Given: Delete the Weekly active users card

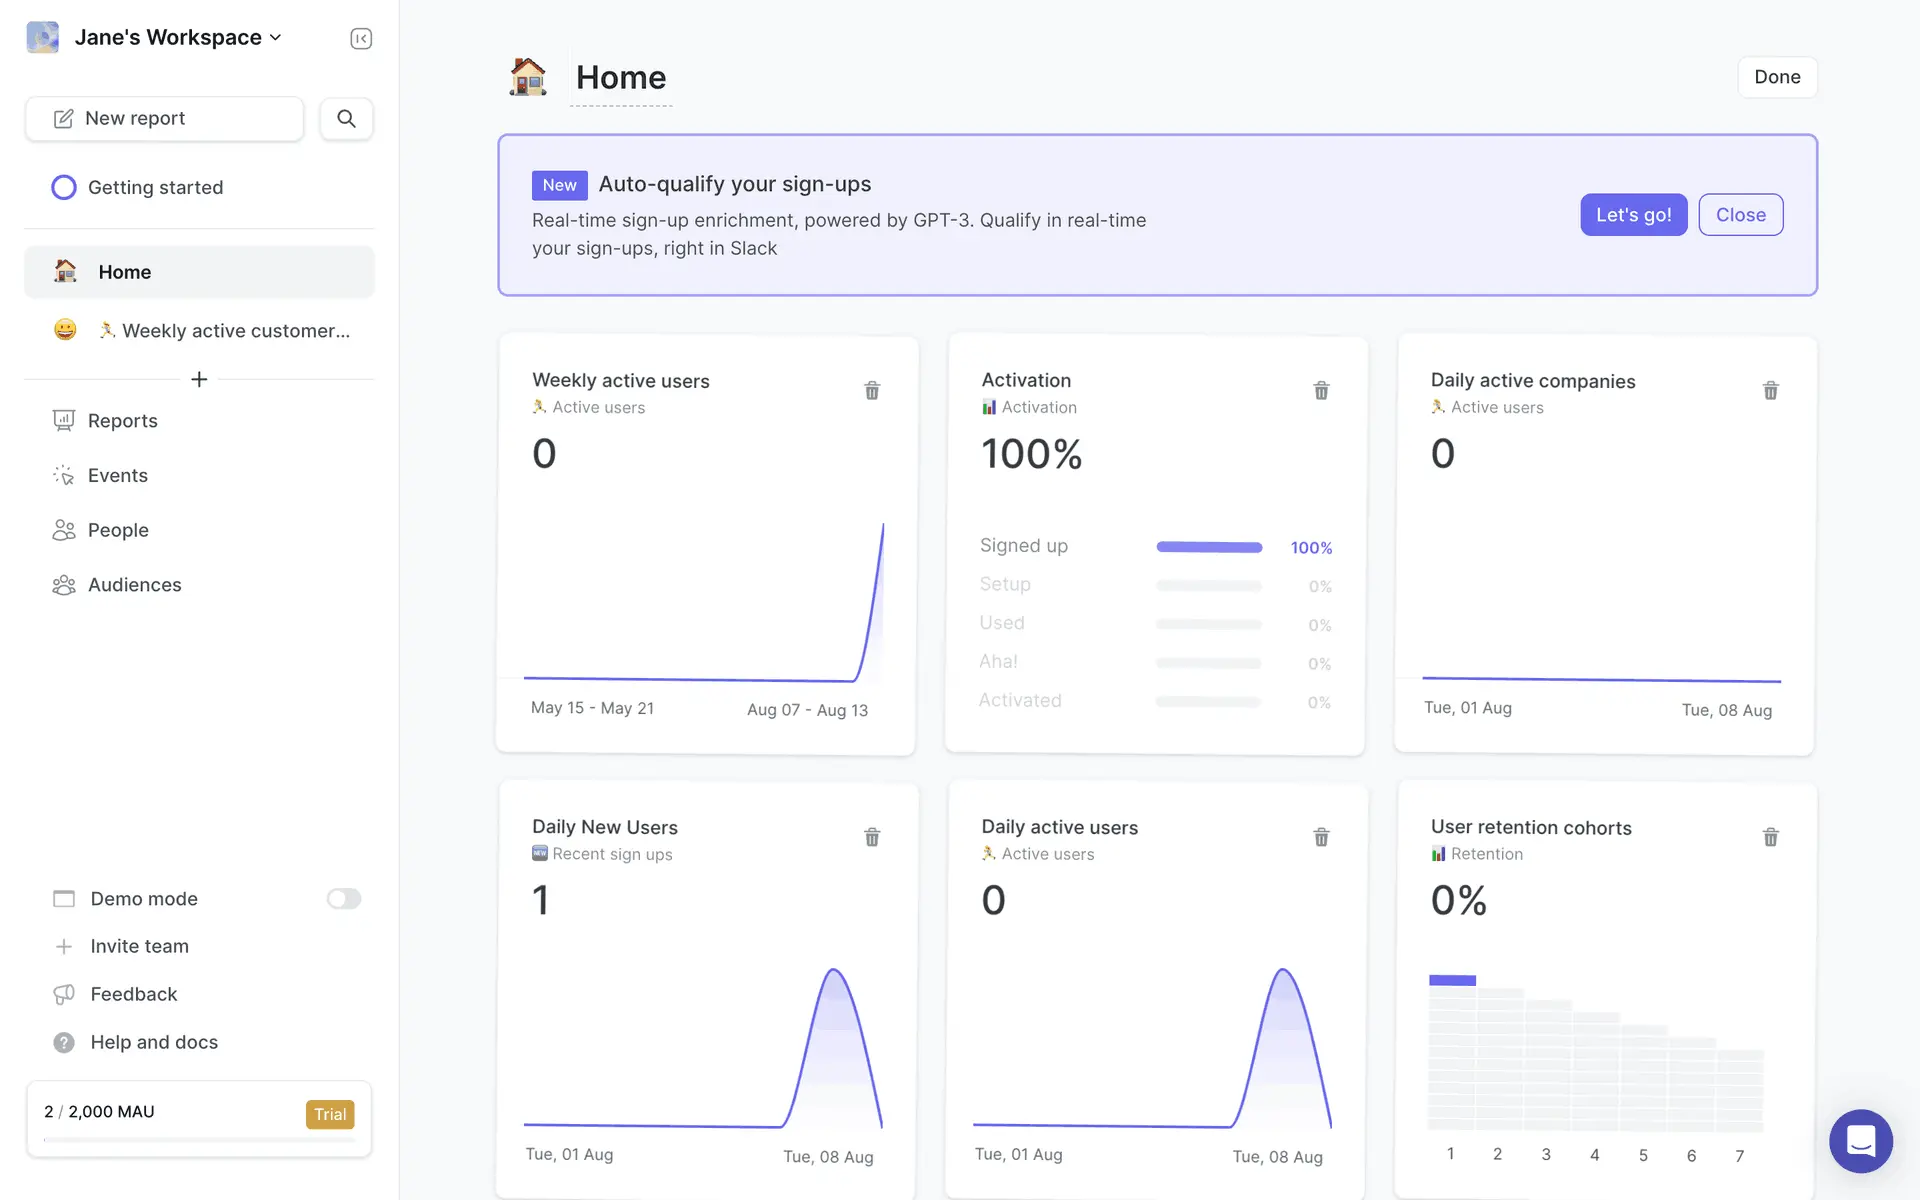Looking at the screenshot, I should tap(872, 390).
